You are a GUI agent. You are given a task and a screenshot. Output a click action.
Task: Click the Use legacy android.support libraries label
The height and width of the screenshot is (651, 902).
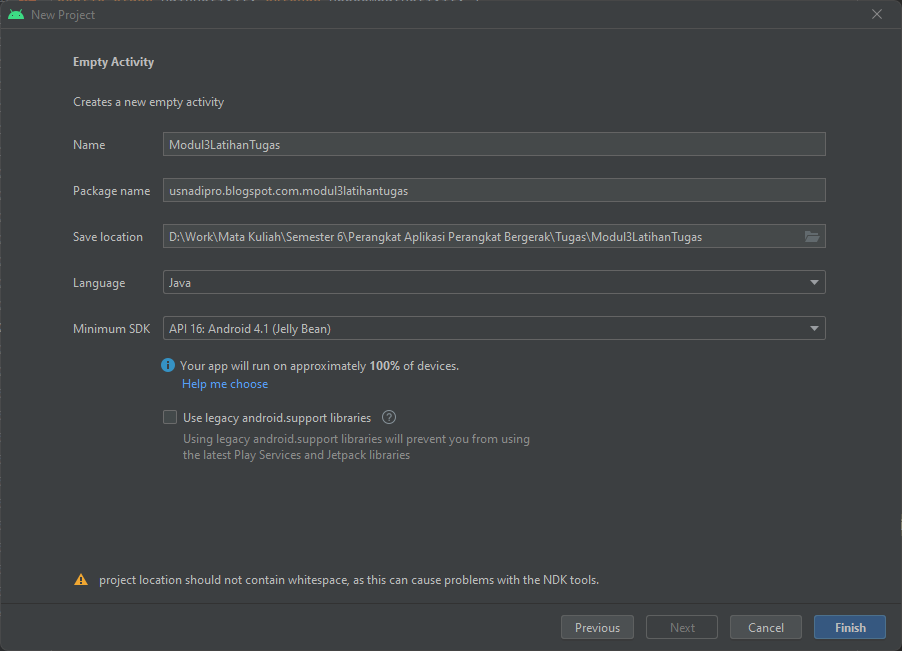tap(277, 418)
